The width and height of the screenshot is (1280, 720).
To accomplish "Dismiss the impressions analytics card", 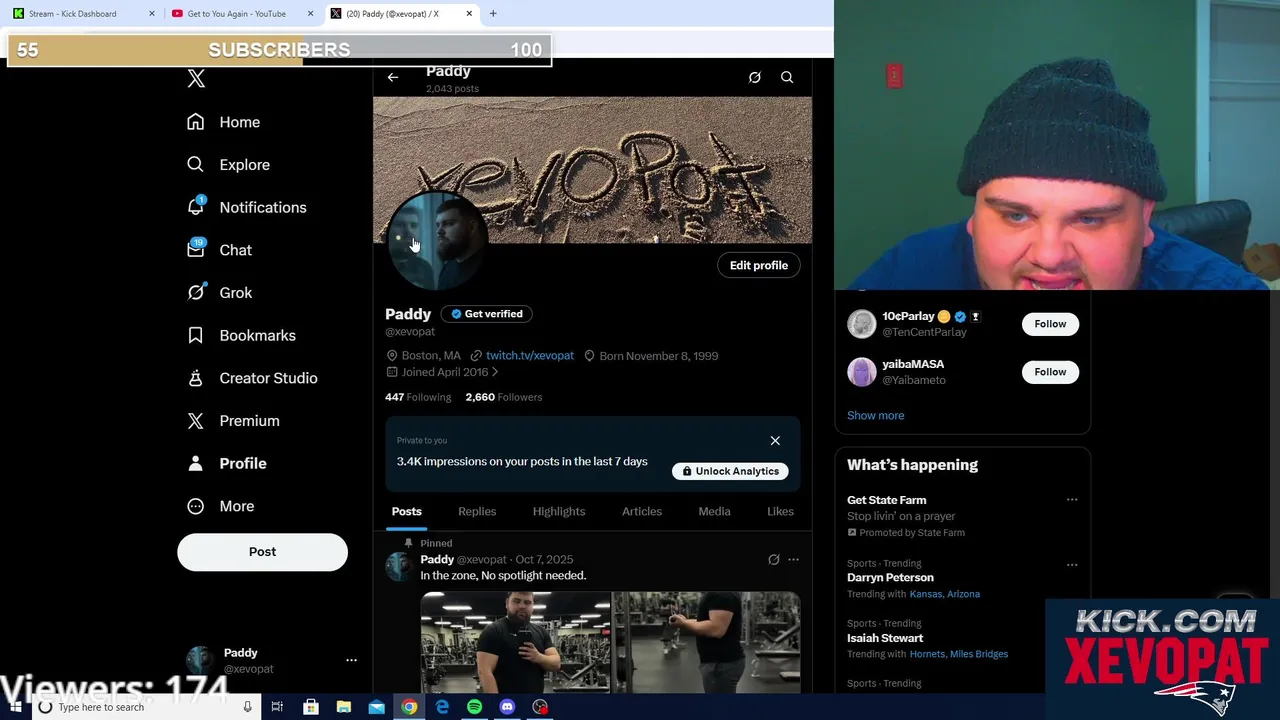I will pos(775,441).
